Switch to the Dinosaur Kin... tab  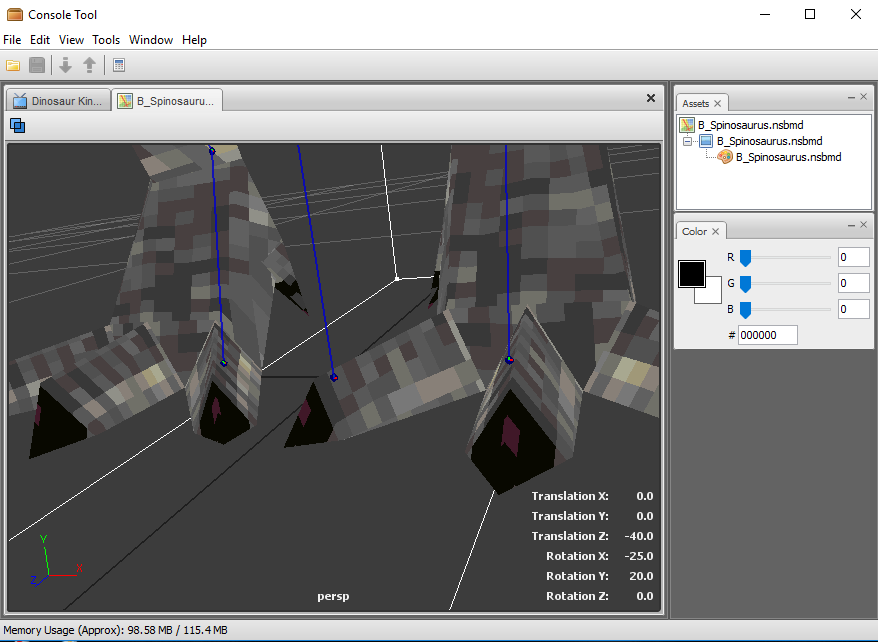pyautogui.click(x=59, y=101)
